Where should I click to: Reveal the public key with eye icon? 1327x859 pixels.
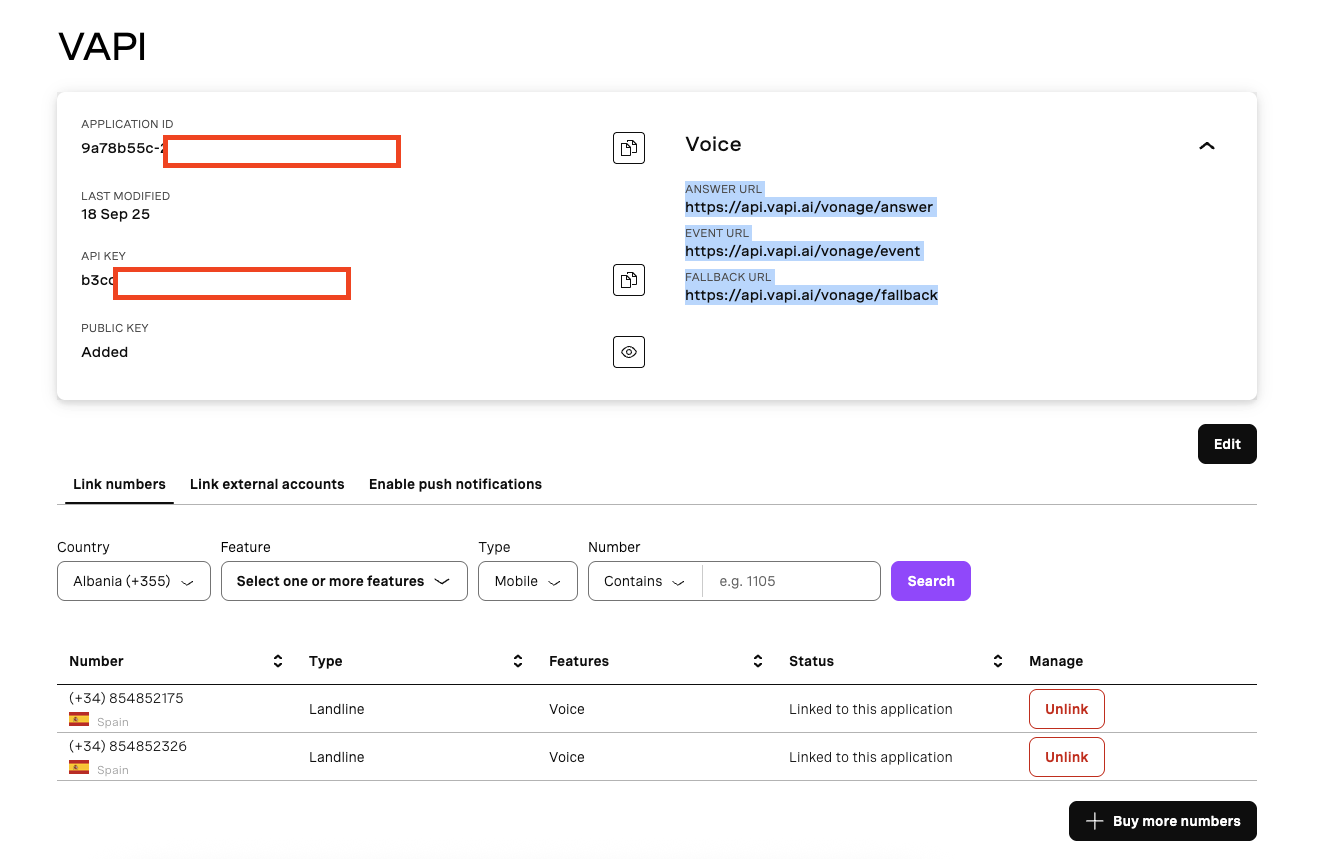(x=628, y=352)
